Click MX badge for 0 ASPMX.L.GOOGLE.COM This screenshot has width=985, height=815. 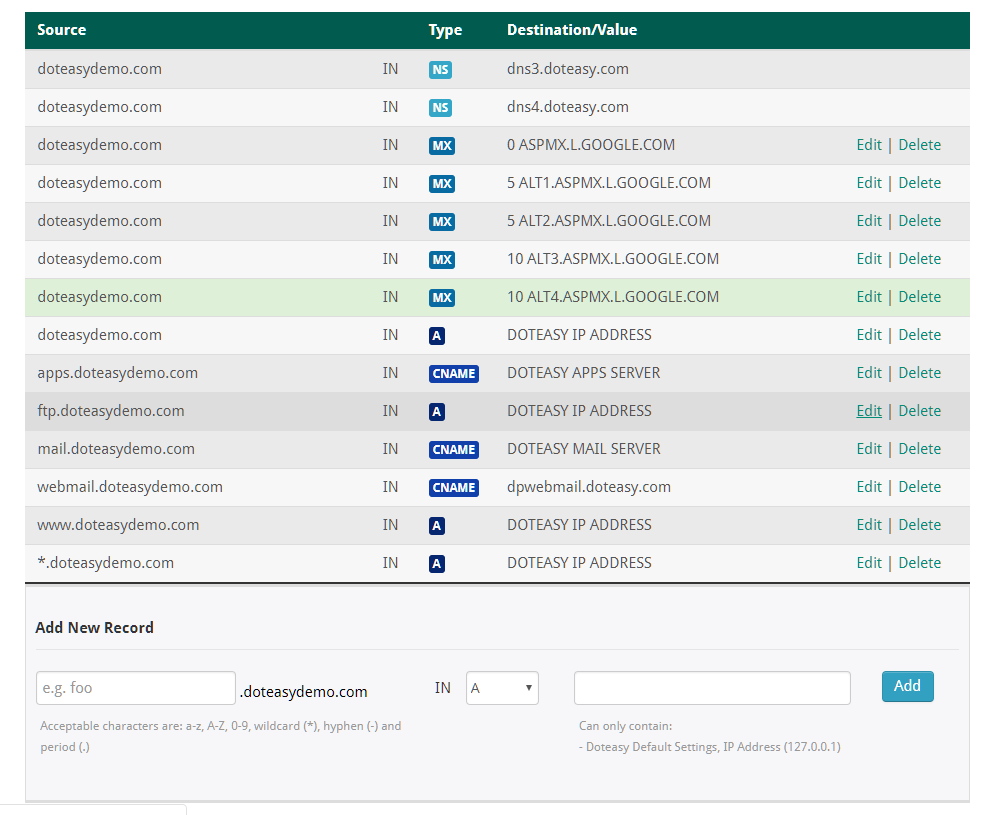click(x=441, y=146)
